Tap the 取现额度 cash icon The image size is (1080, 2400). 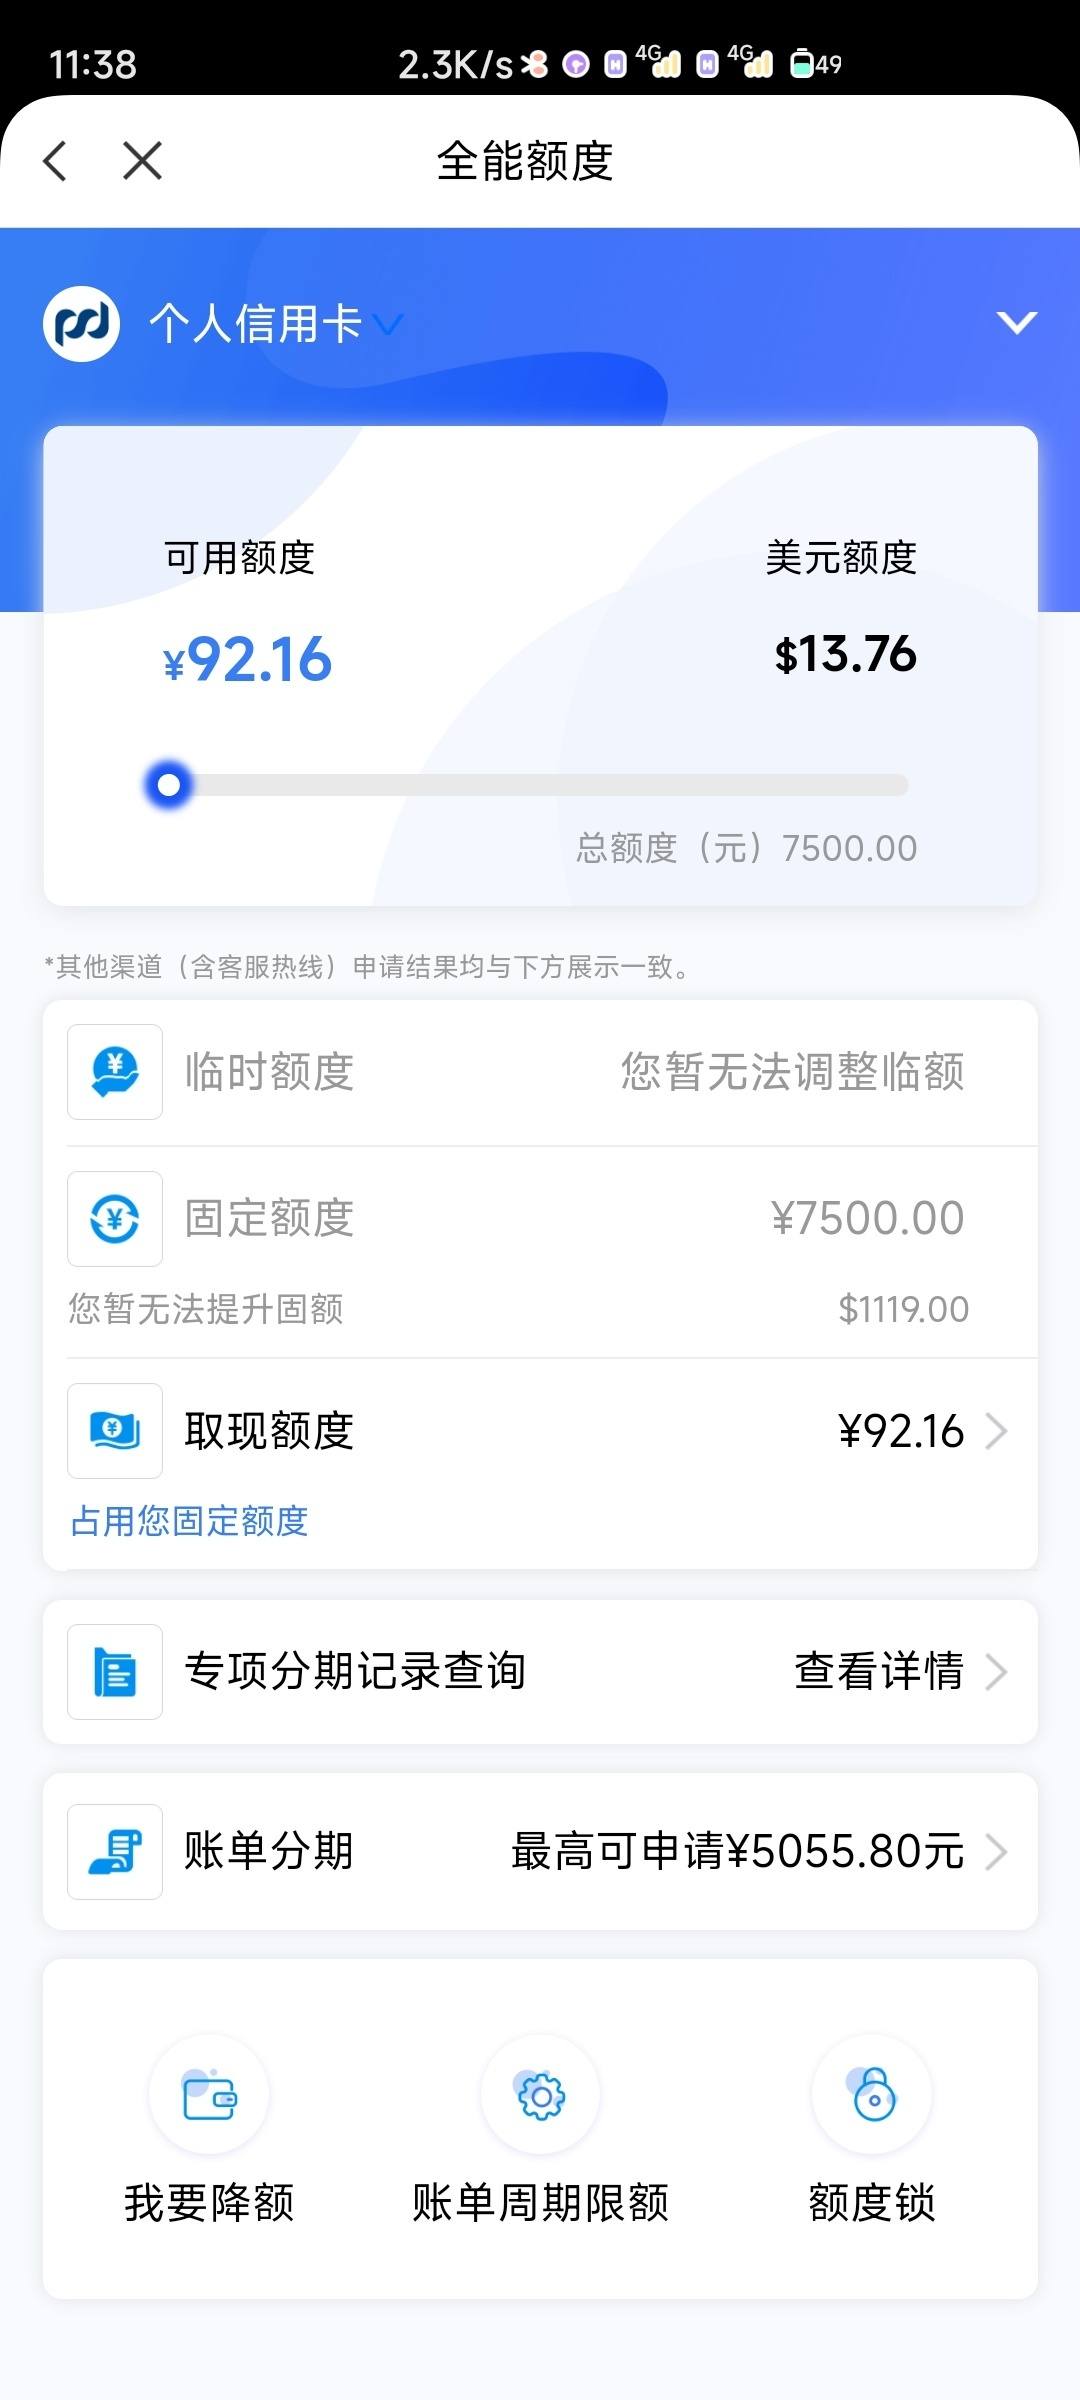click(115, 1431)
